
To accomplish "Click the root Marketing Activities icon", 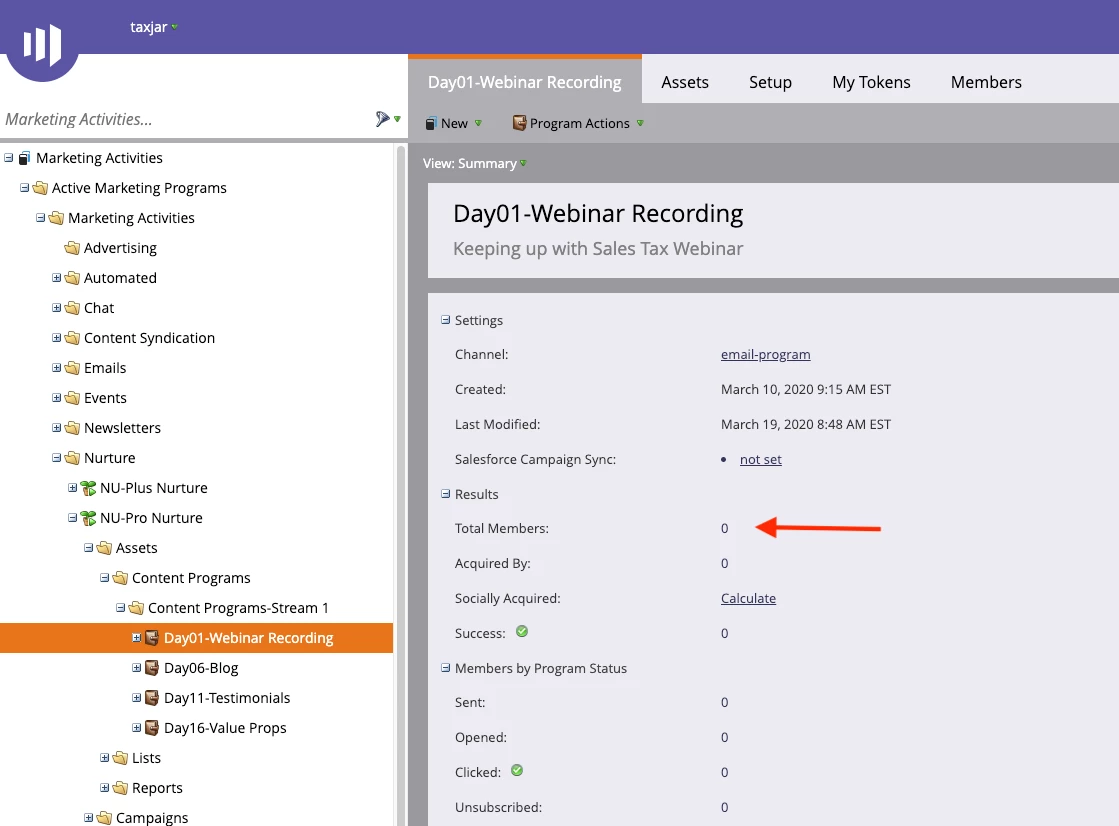I will click(x=25, y=158).
